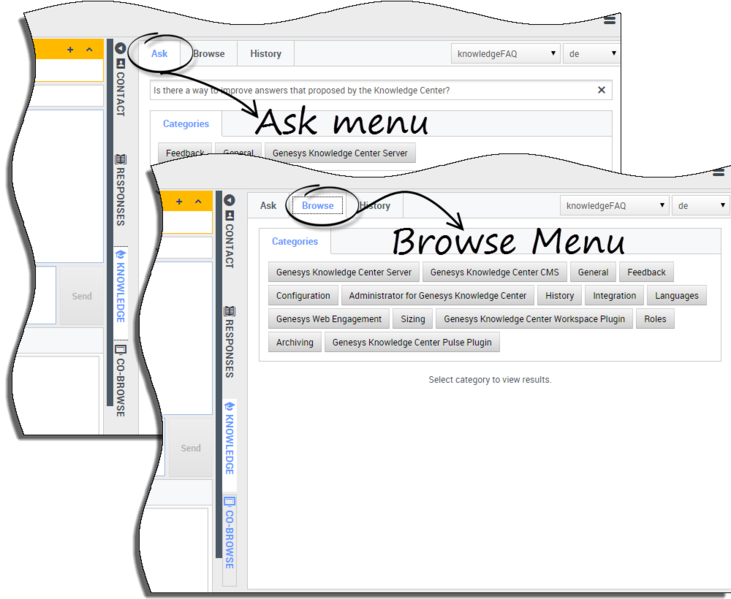Switch to the circled Ask tab
The image size is (731, 599).
(x=160, y=54)
